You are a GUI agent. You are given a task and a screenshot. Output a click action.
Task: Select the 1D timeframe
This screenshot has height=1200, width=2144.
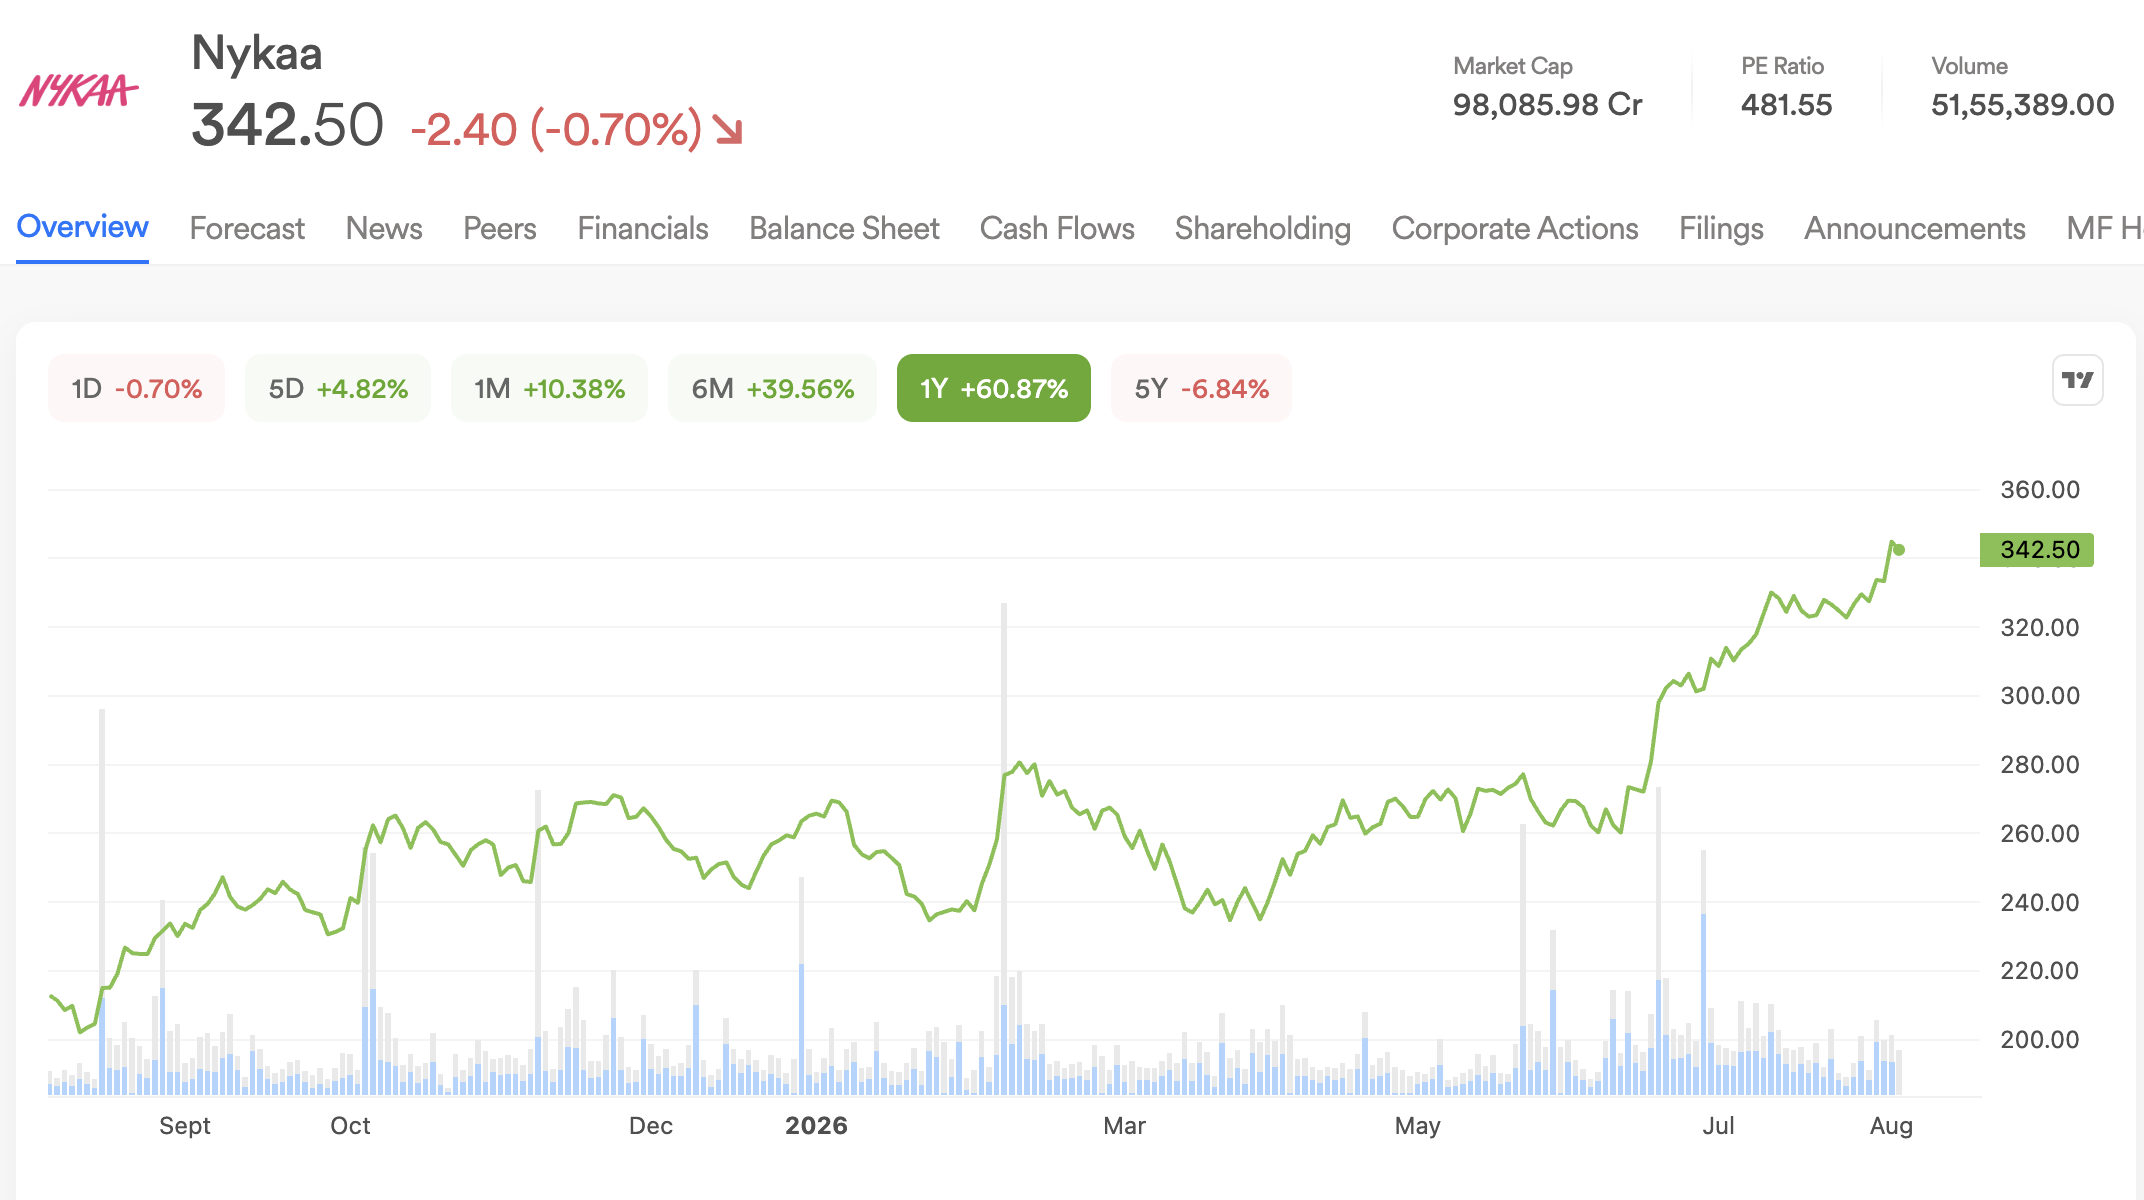coord(136,388)
